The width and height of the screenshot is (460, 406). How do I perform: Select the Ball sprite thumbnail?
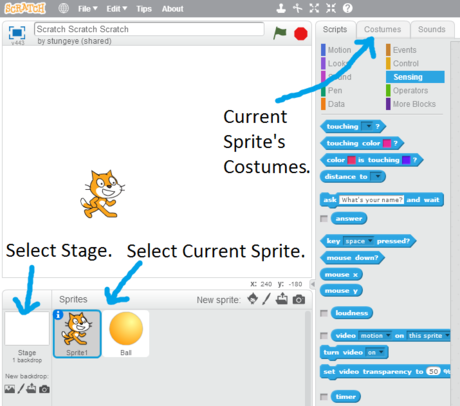point(126,334)
